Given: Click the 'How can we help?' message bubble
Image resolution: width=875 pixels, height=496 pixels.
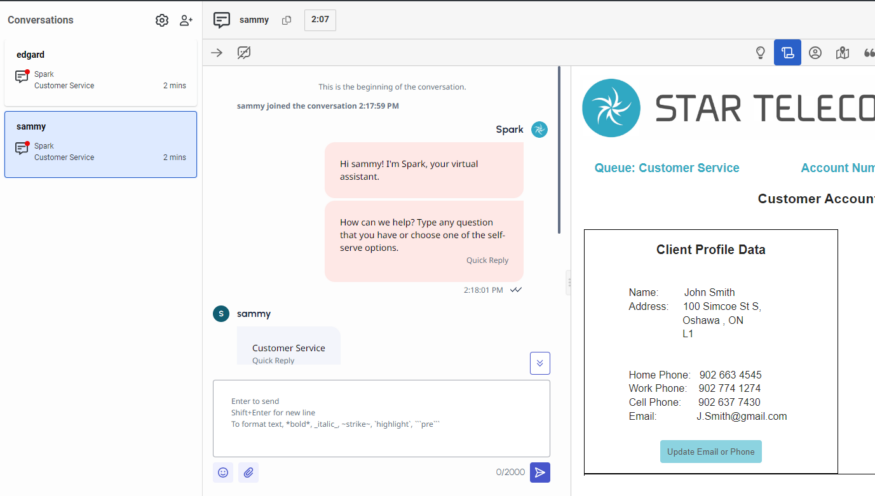Looking at the screenshot, I should tap(424, 241).
